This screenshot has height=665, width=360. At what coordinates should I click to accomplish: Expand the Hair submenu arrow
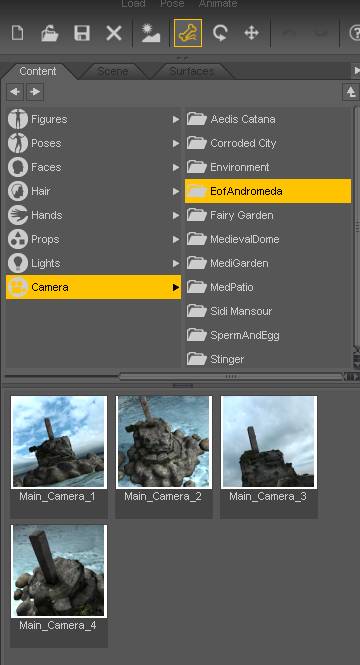point(176,191)
